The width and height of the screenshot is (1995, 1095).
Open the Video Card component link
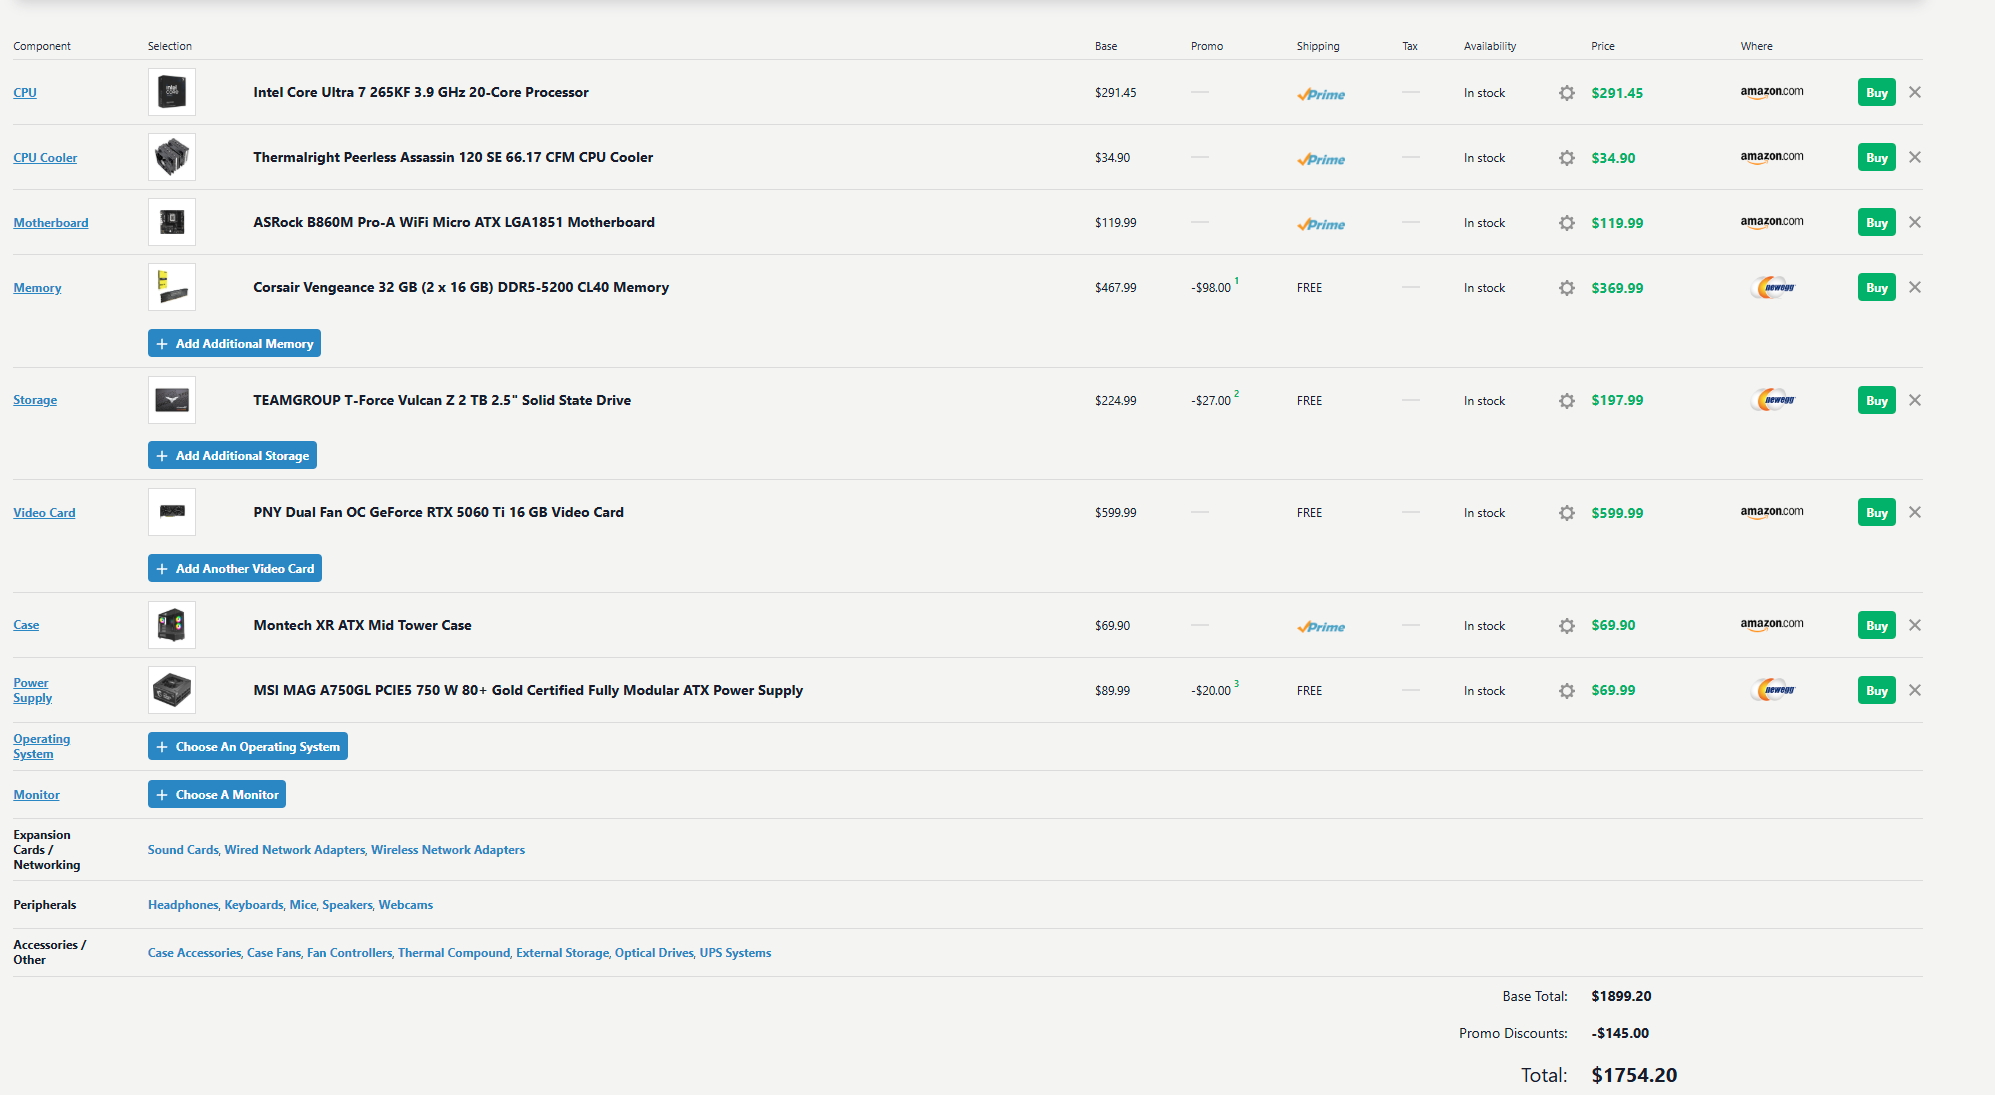[x=44, y=513]
